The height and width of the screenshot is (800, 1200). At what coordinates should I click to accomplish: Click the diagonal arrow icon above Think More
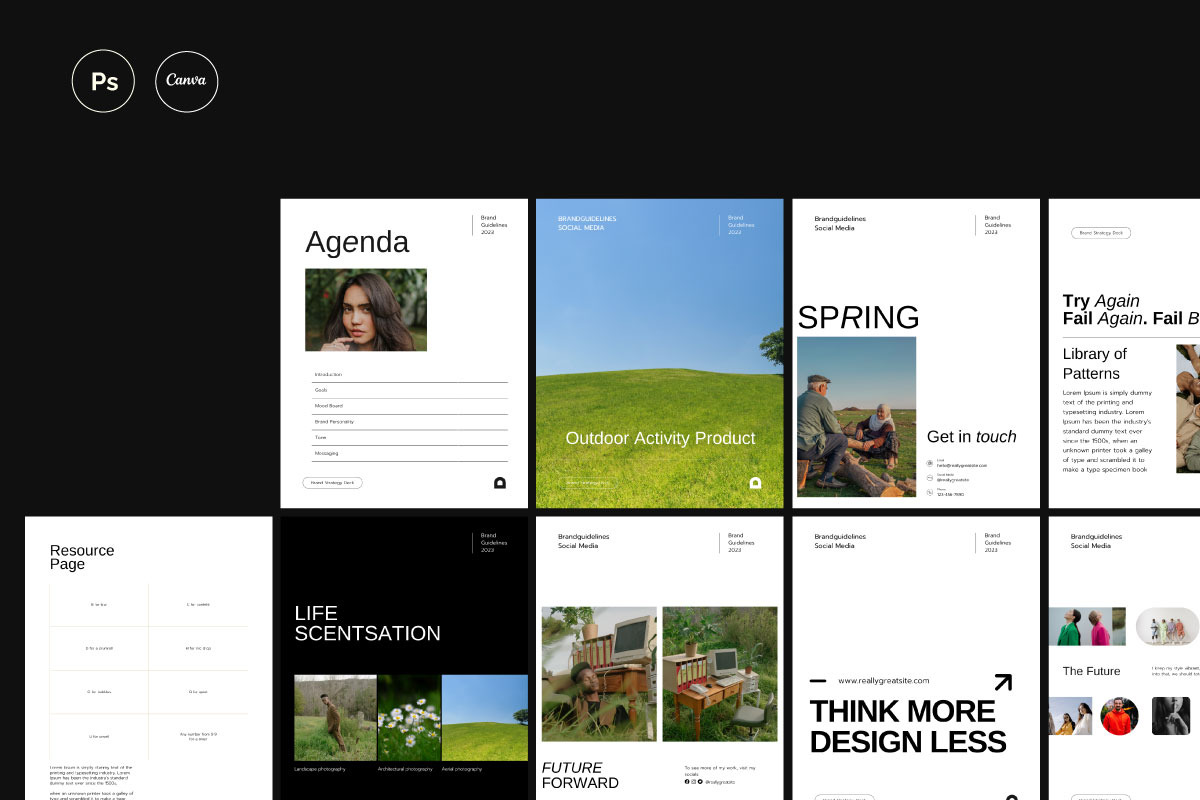(1002, 682)
